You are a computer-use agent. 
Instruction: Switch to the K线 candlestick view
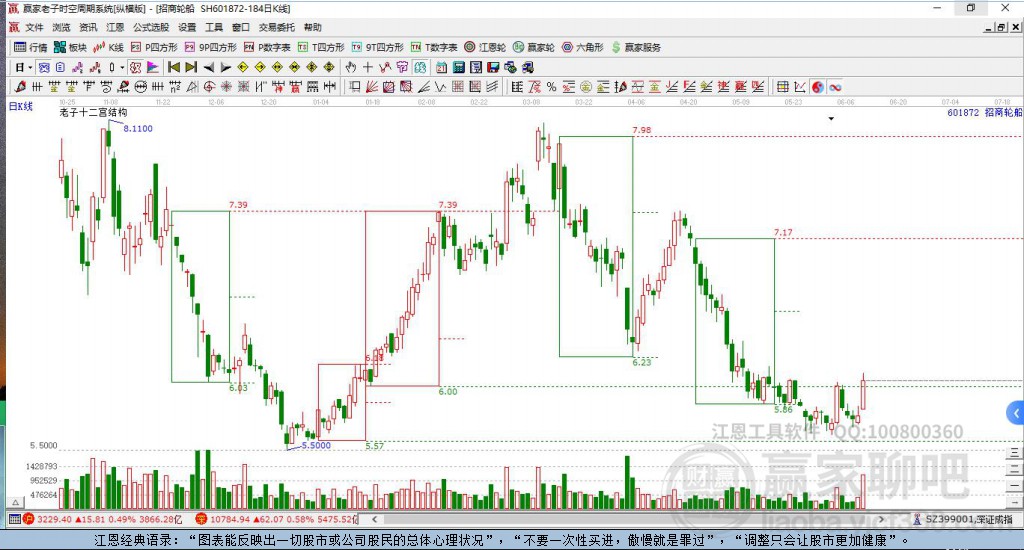(x=108, y=47)
